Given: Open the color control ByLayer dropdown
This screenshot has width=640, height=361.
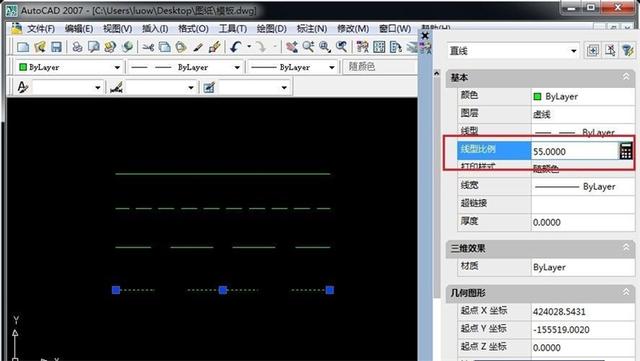Looking at the screenshot, I should tap(117, 67).
